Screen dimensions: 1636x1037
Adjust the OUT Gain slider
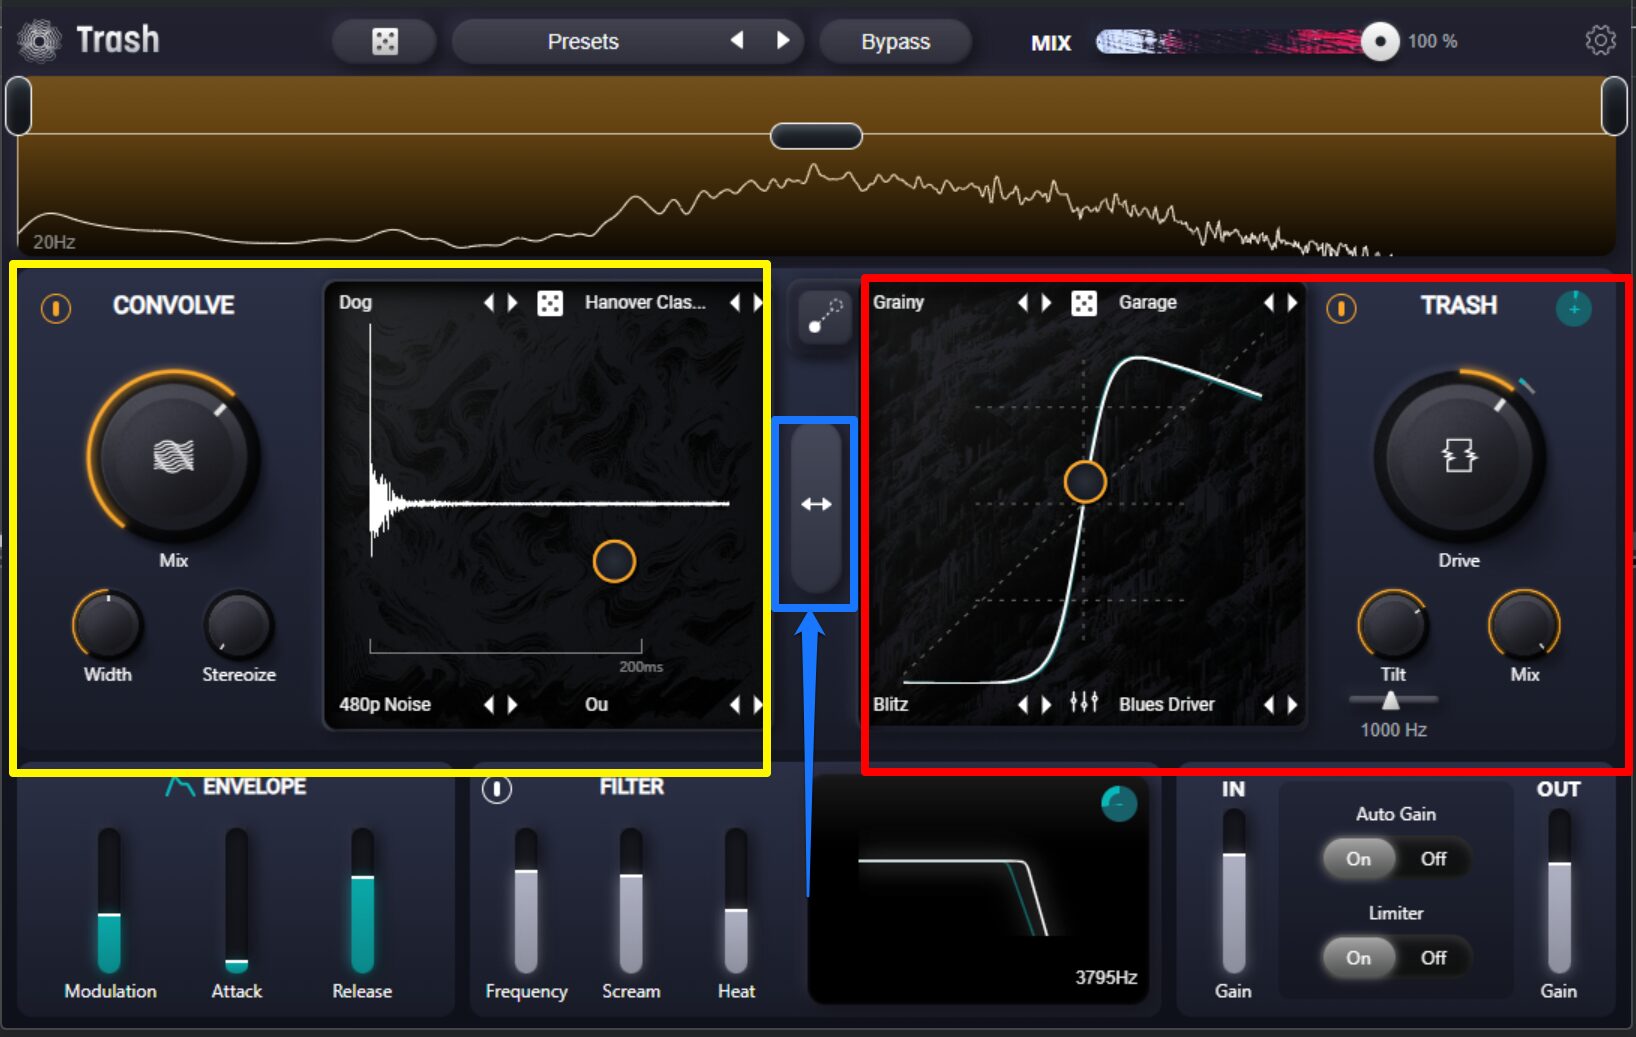click(x=1559, y=892)
